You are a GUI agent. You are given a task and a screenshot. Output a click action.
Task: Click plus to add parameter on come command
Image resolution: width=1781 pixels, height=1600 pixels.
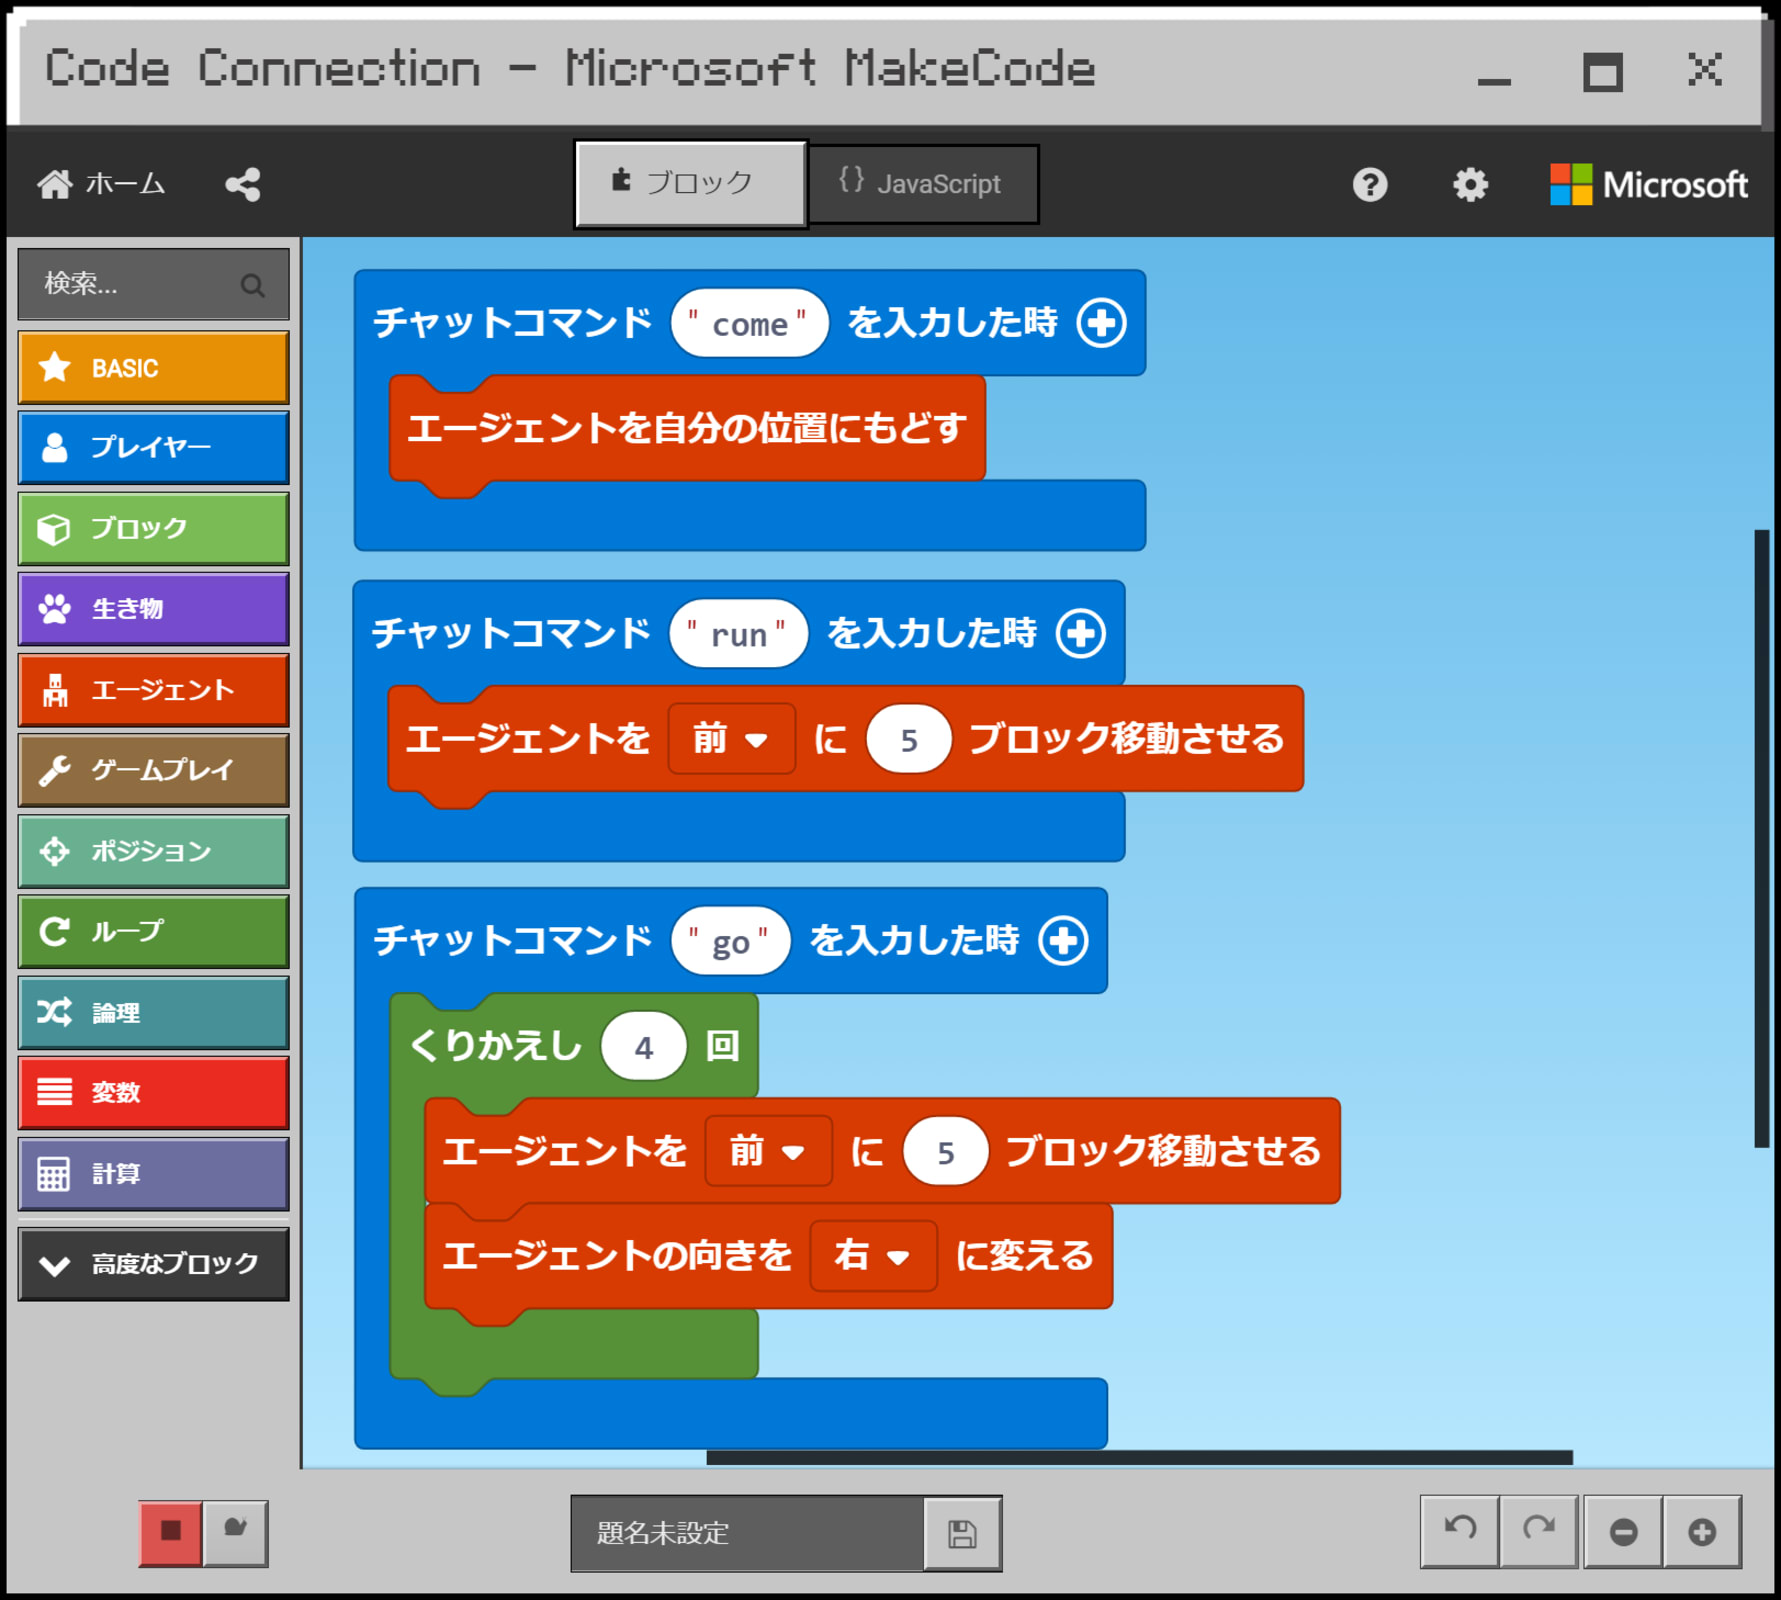pos(1101,323)
